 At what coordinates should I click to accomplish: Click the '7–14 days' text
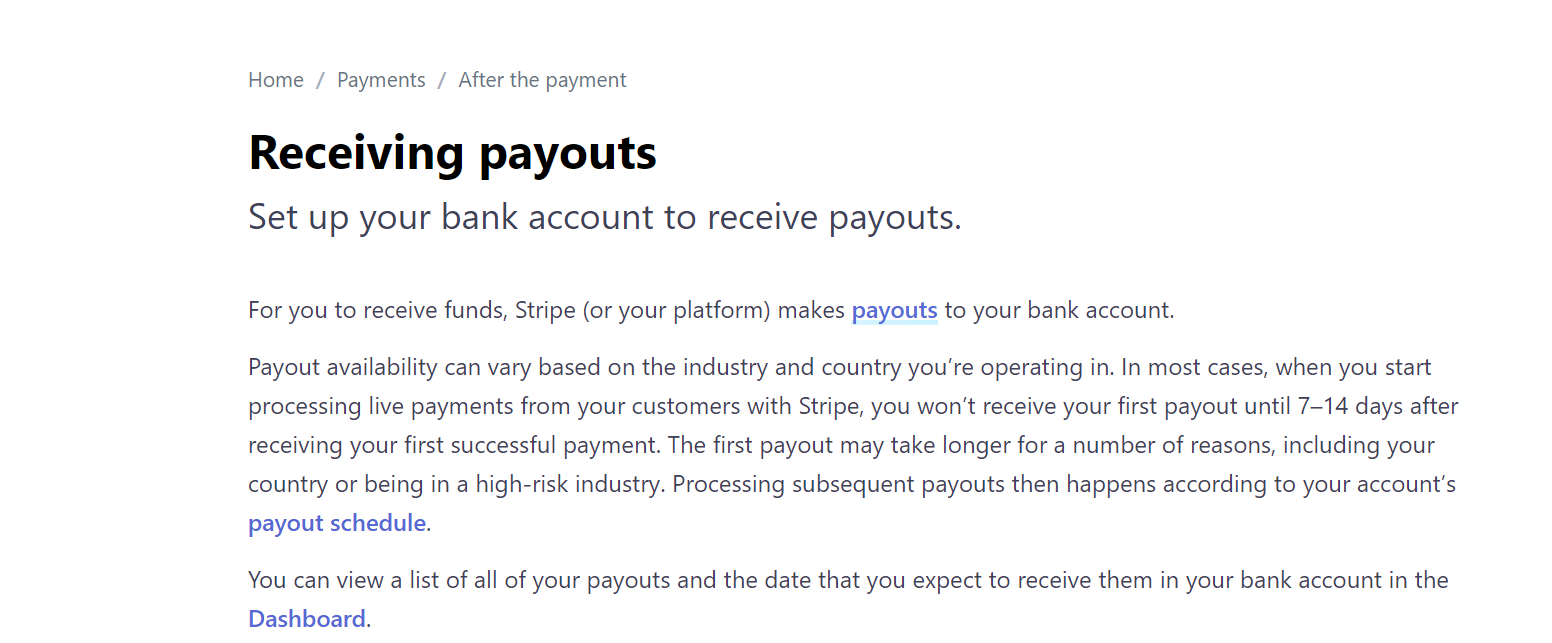[1367, 406]
